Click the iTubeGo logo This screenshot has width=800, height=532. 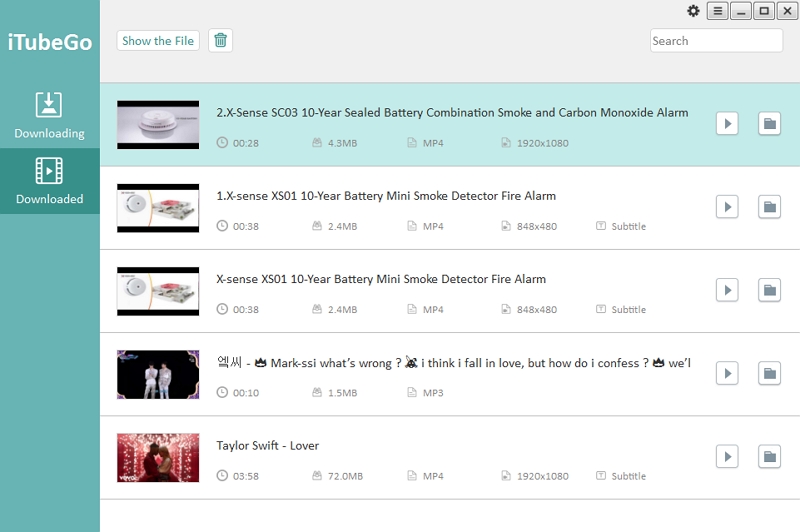49,42
